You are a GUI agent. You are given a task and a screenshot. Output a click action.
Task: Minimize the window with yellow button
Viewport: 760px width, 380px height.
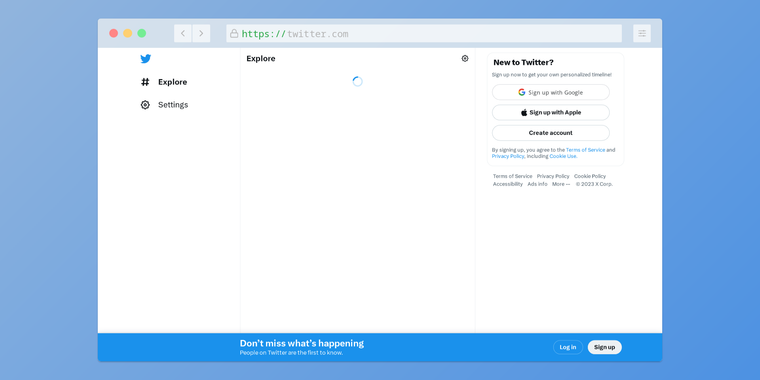point(127,33)
